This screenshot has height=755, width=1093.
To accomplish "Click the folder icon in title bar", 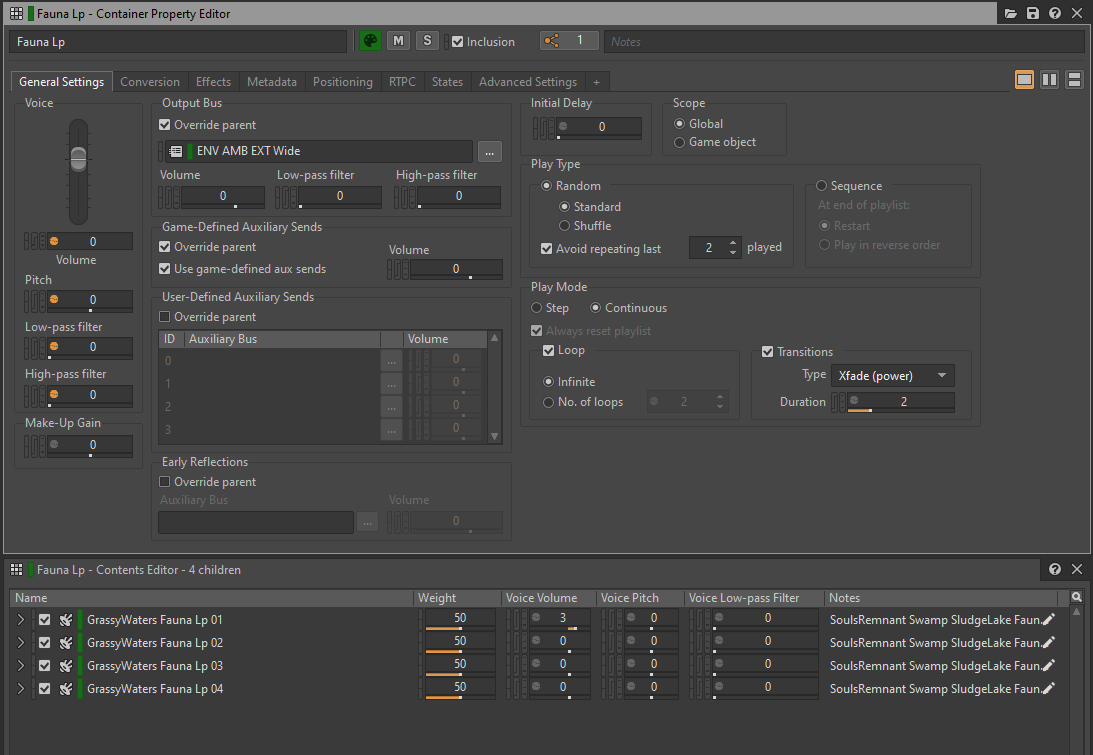I will pos(1011,13).
